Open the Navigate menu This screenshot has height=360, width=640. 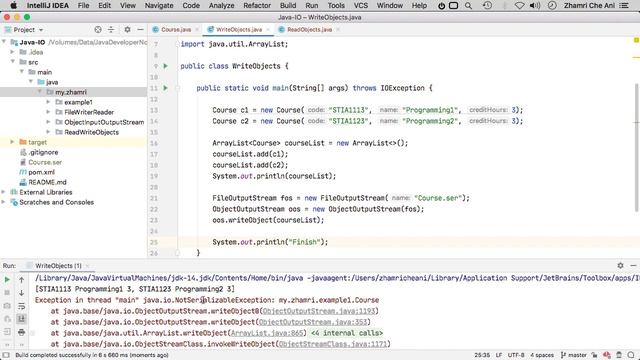(159, 5)
